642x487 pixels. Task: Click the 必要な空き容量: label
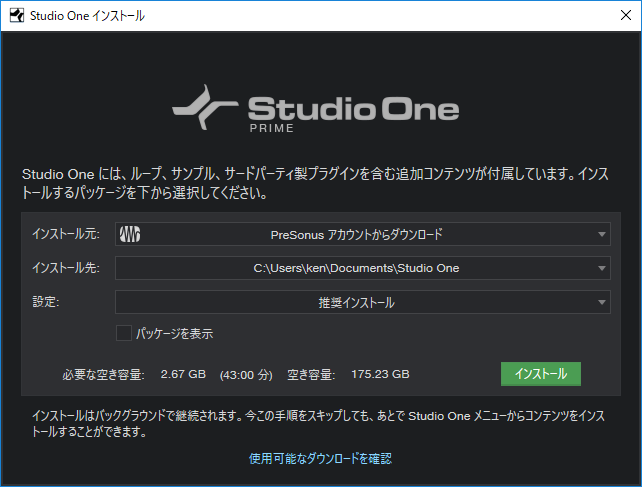103,375
